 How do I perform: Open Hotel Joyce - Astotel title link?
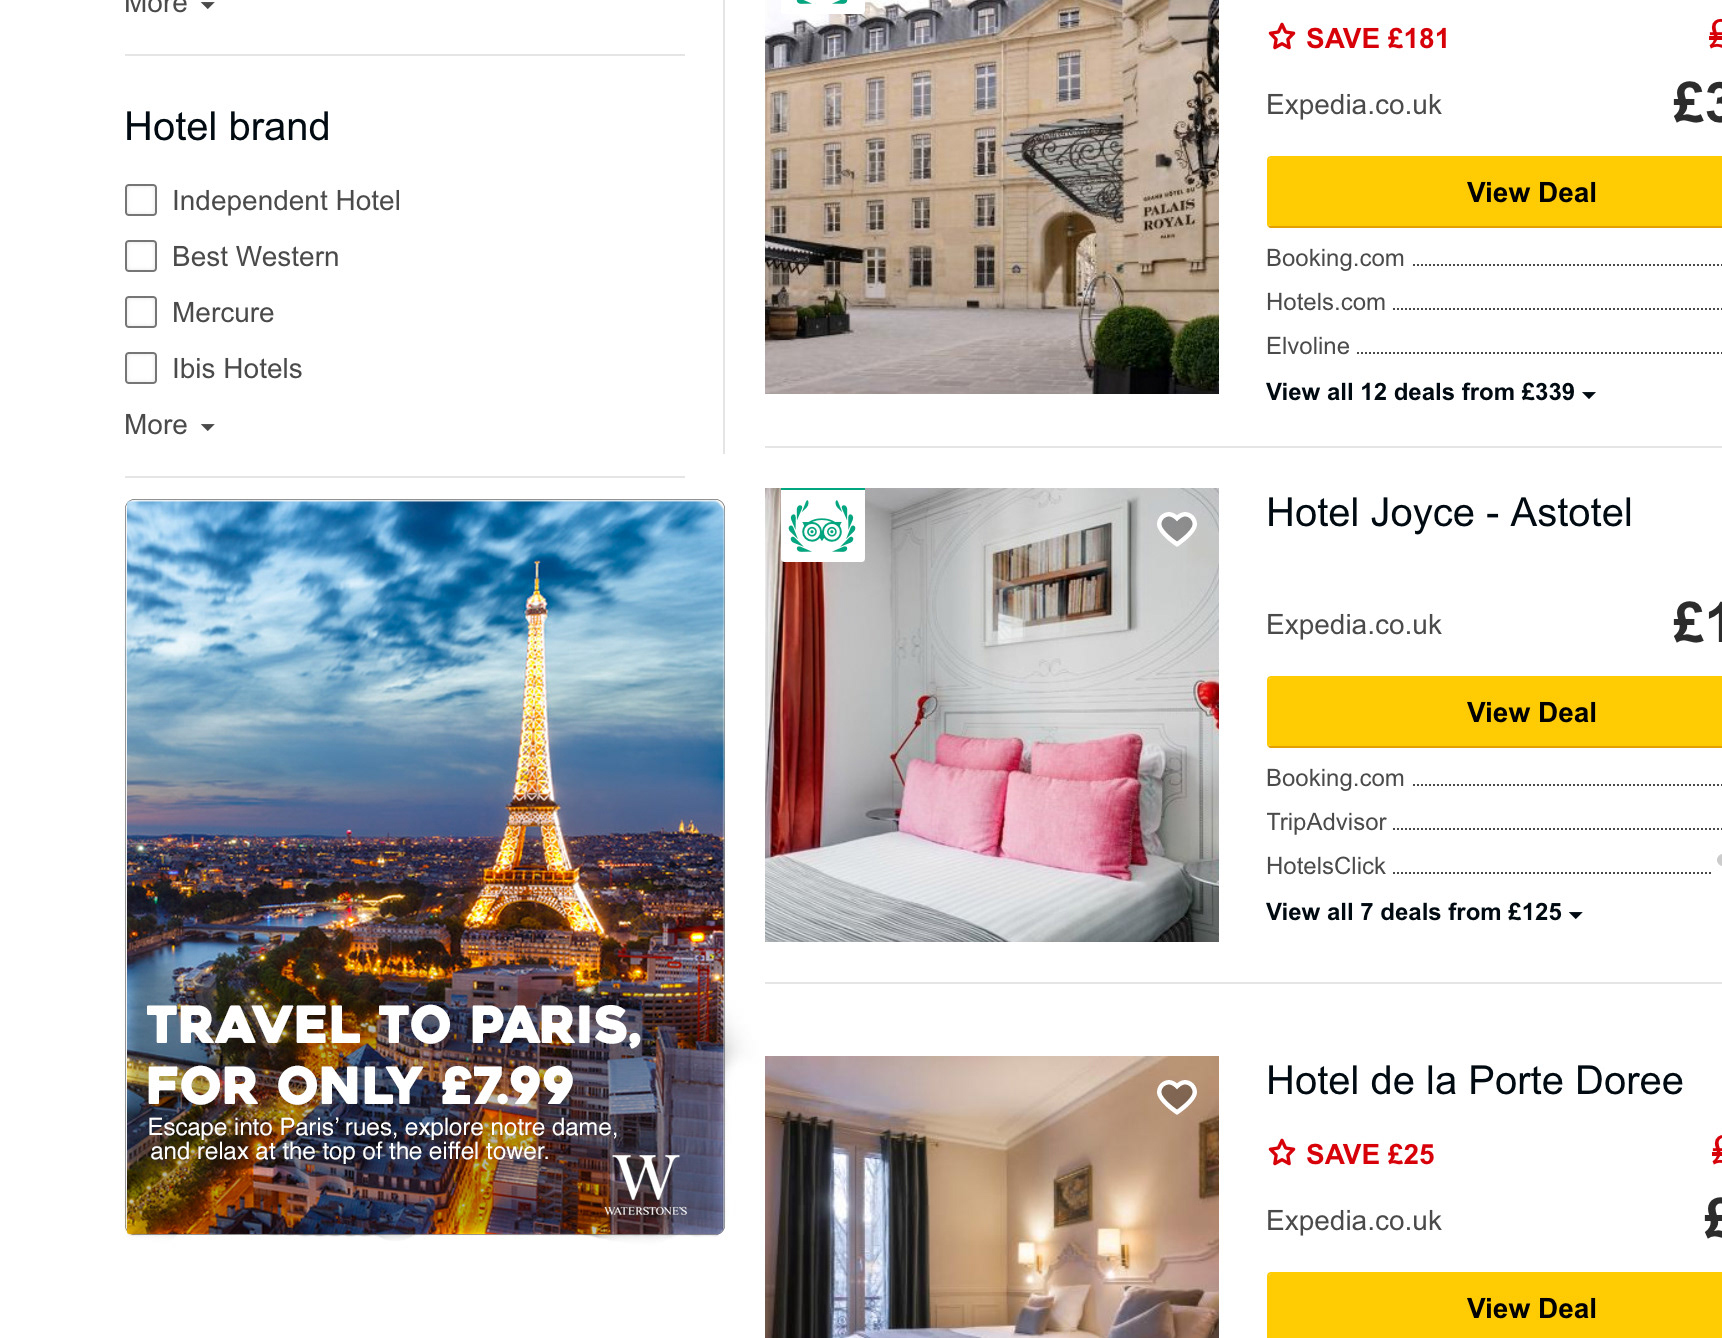tap(1449, 513)
